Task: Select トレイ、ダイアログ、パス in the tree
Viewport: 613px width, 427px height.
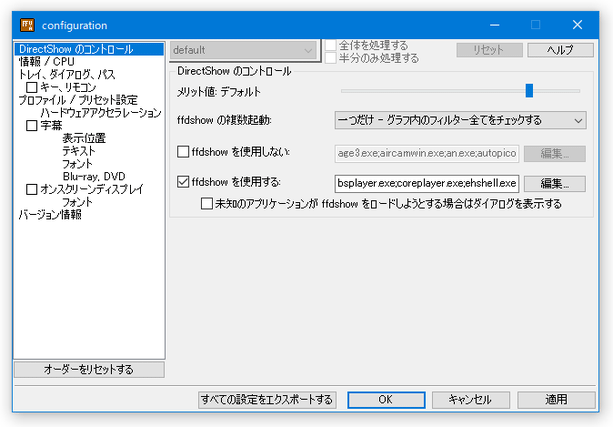Action: click(x=67, y=74)
